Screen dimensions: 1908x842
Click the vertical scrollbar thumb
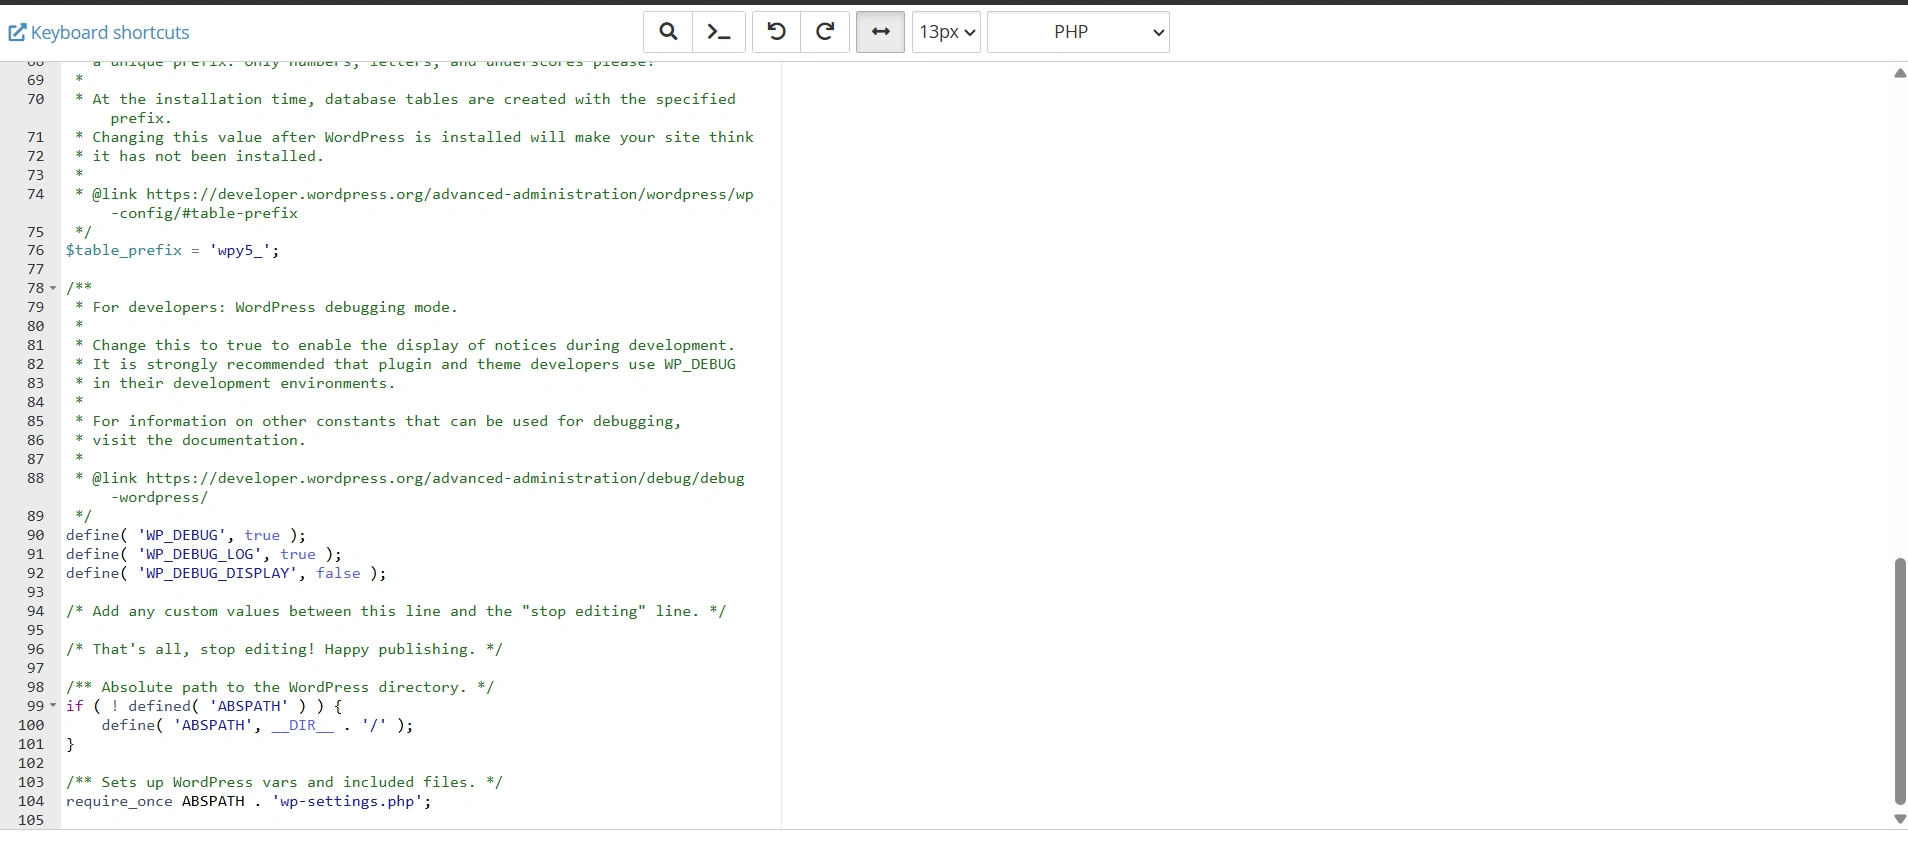coord(1900,681)
